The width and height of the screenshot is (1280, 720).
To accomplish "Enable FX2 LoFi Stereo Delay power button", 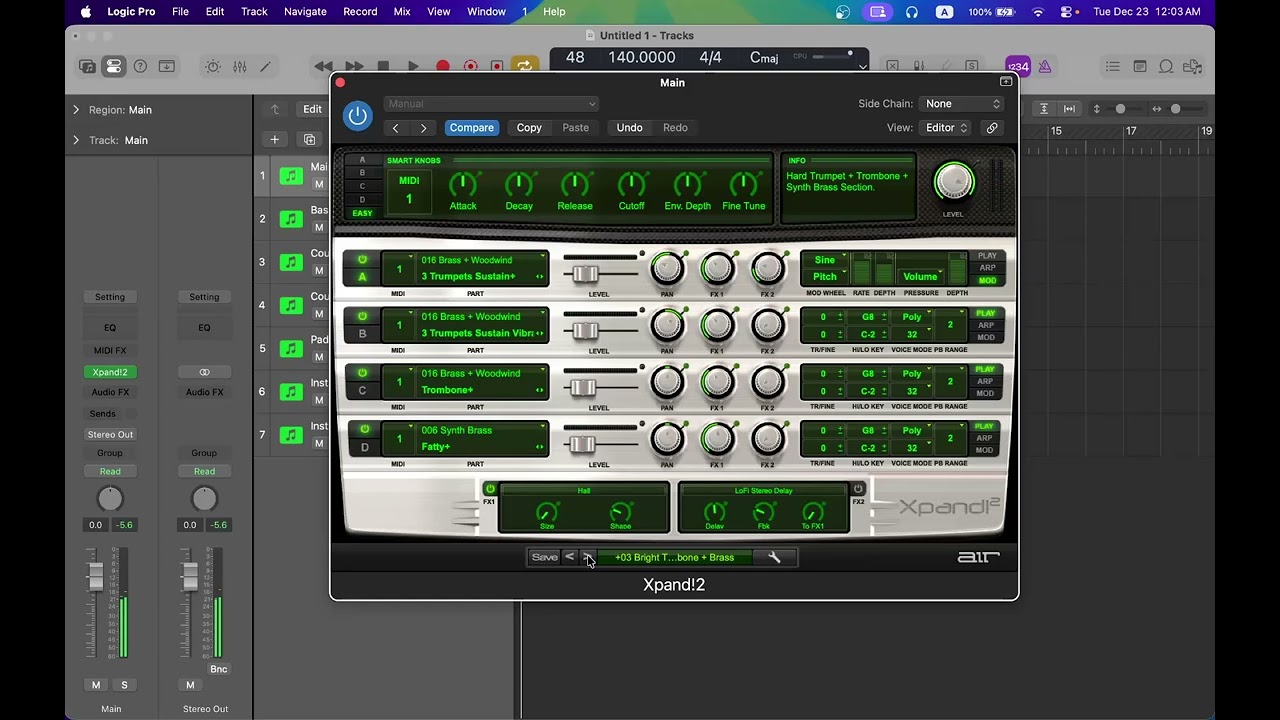I will pos(858,489).
